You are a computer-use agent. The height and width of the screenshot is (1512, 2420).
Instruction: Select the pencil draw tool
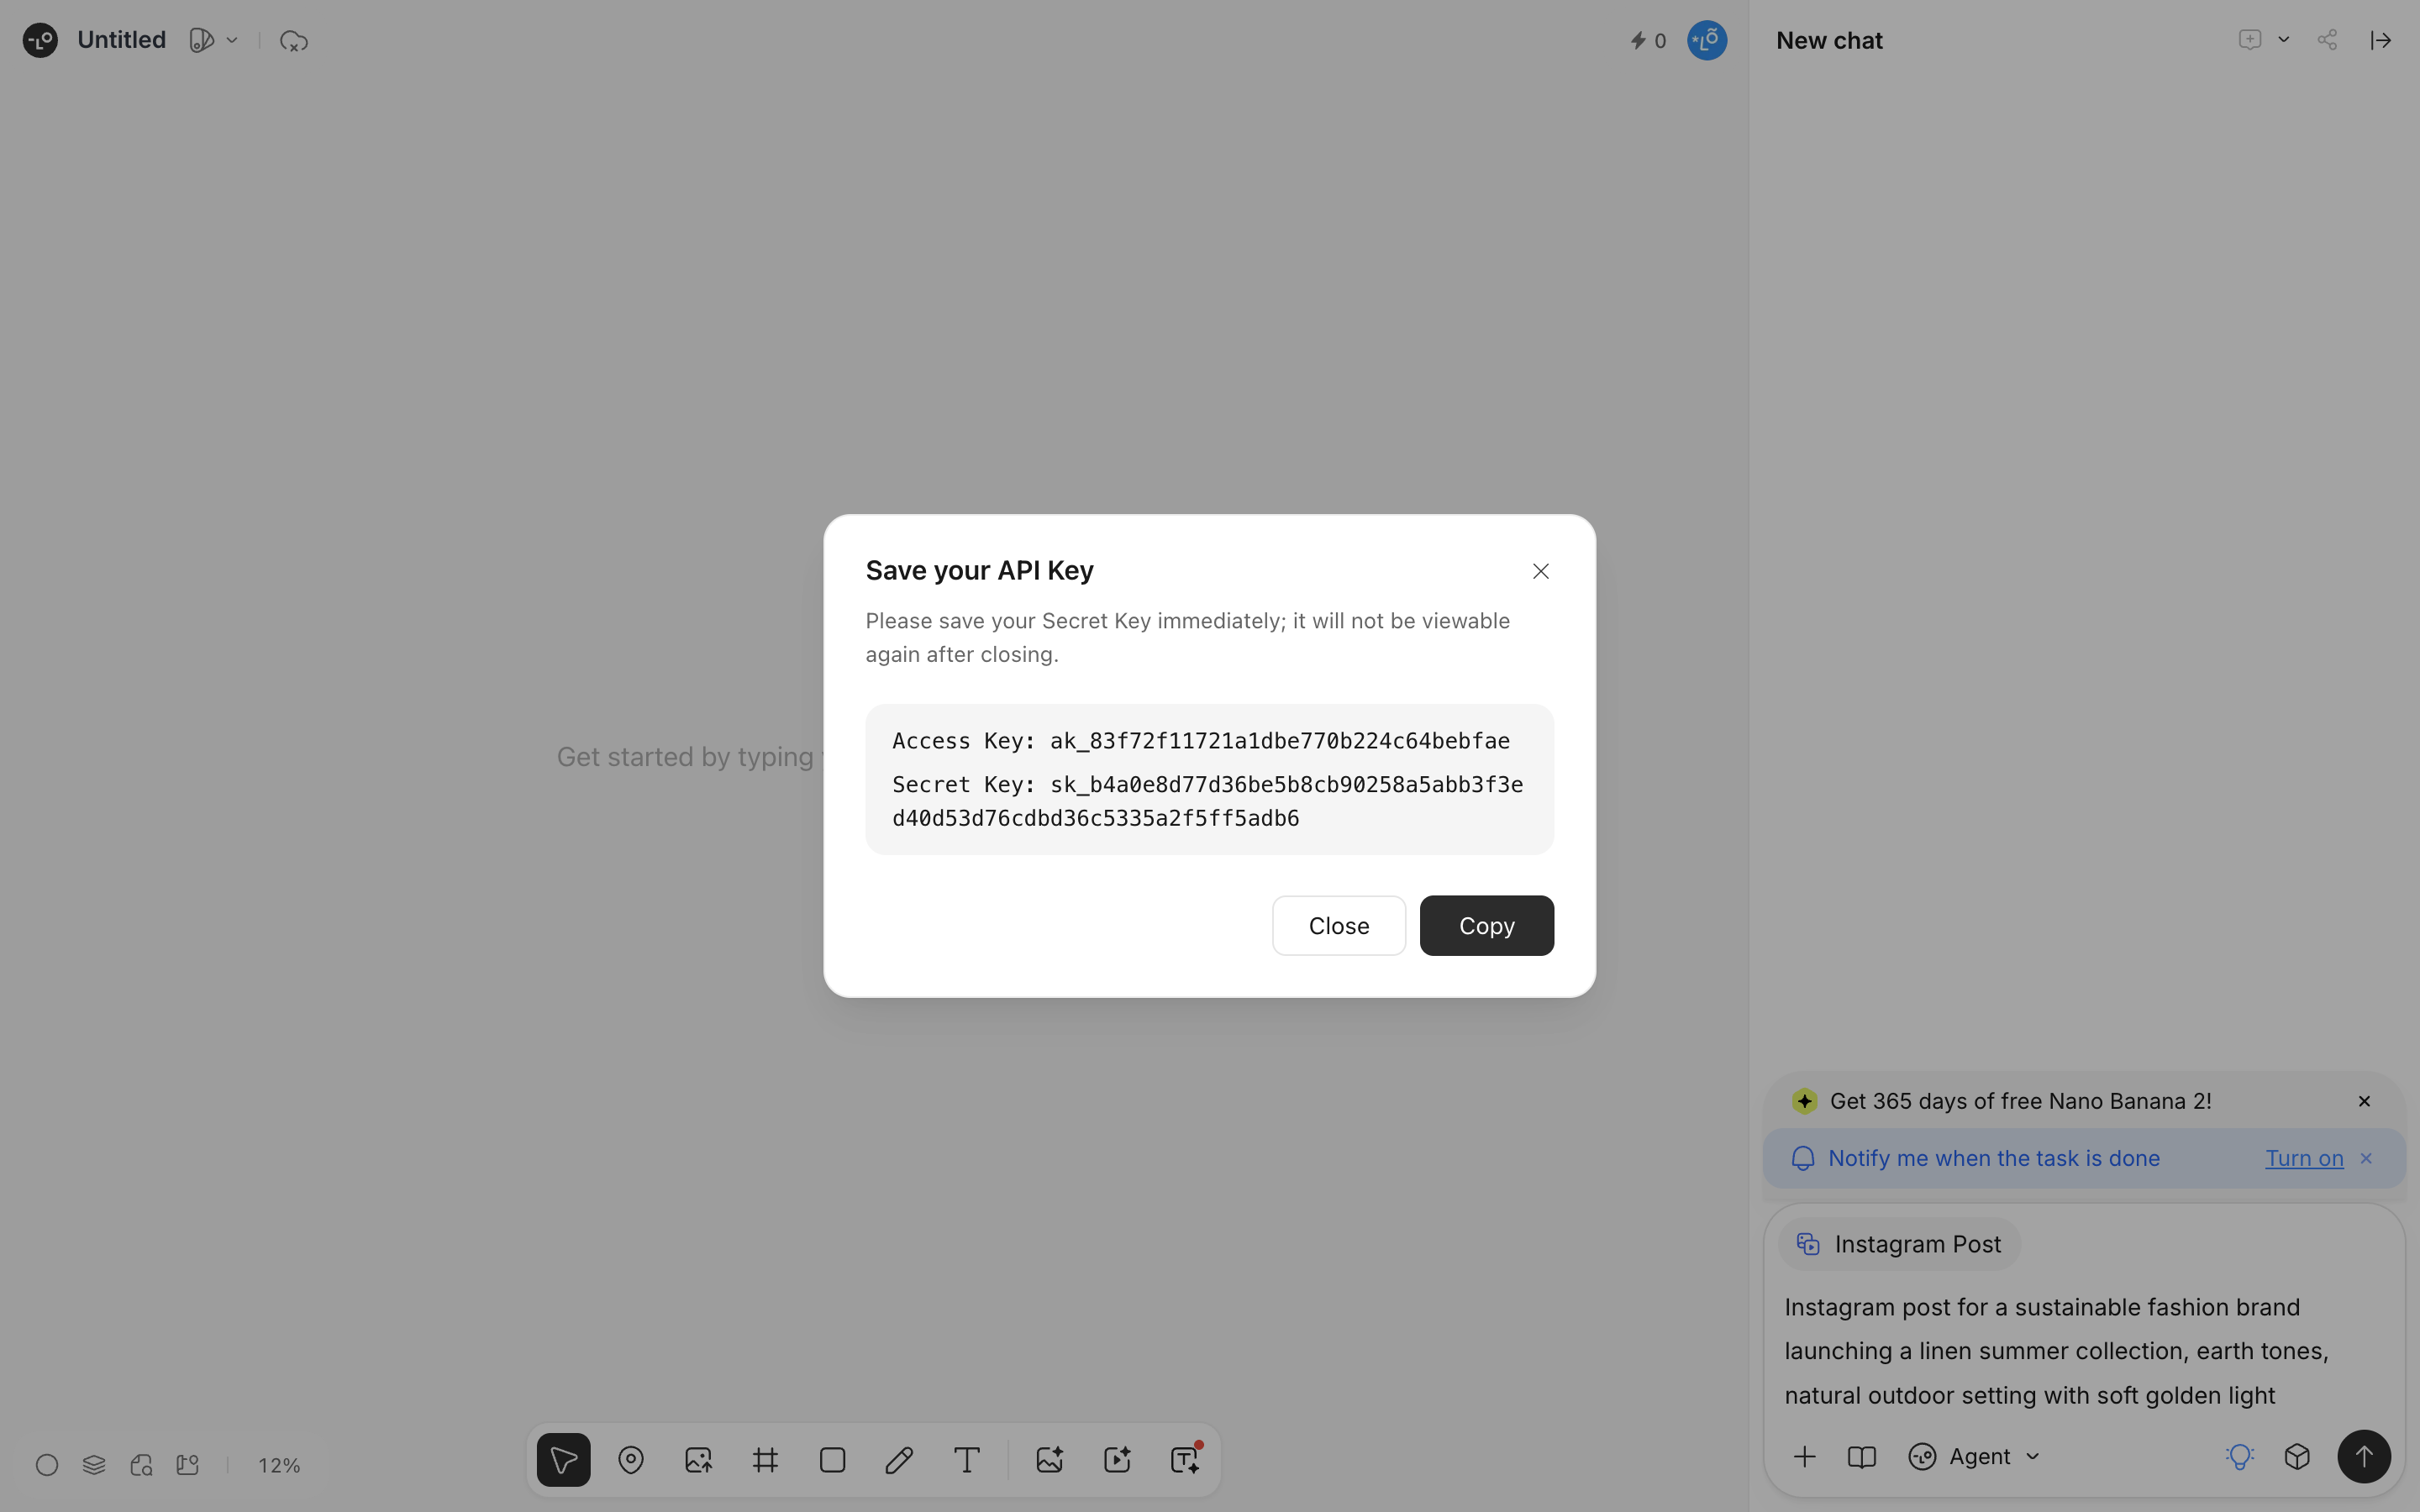899,1460
